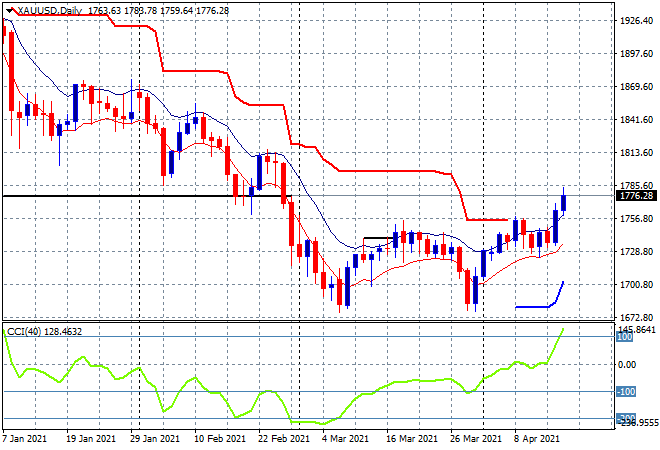Select the XAUUSD.Daily chart title text
This screenshot has width=660, height=450.
coord(50,11)
